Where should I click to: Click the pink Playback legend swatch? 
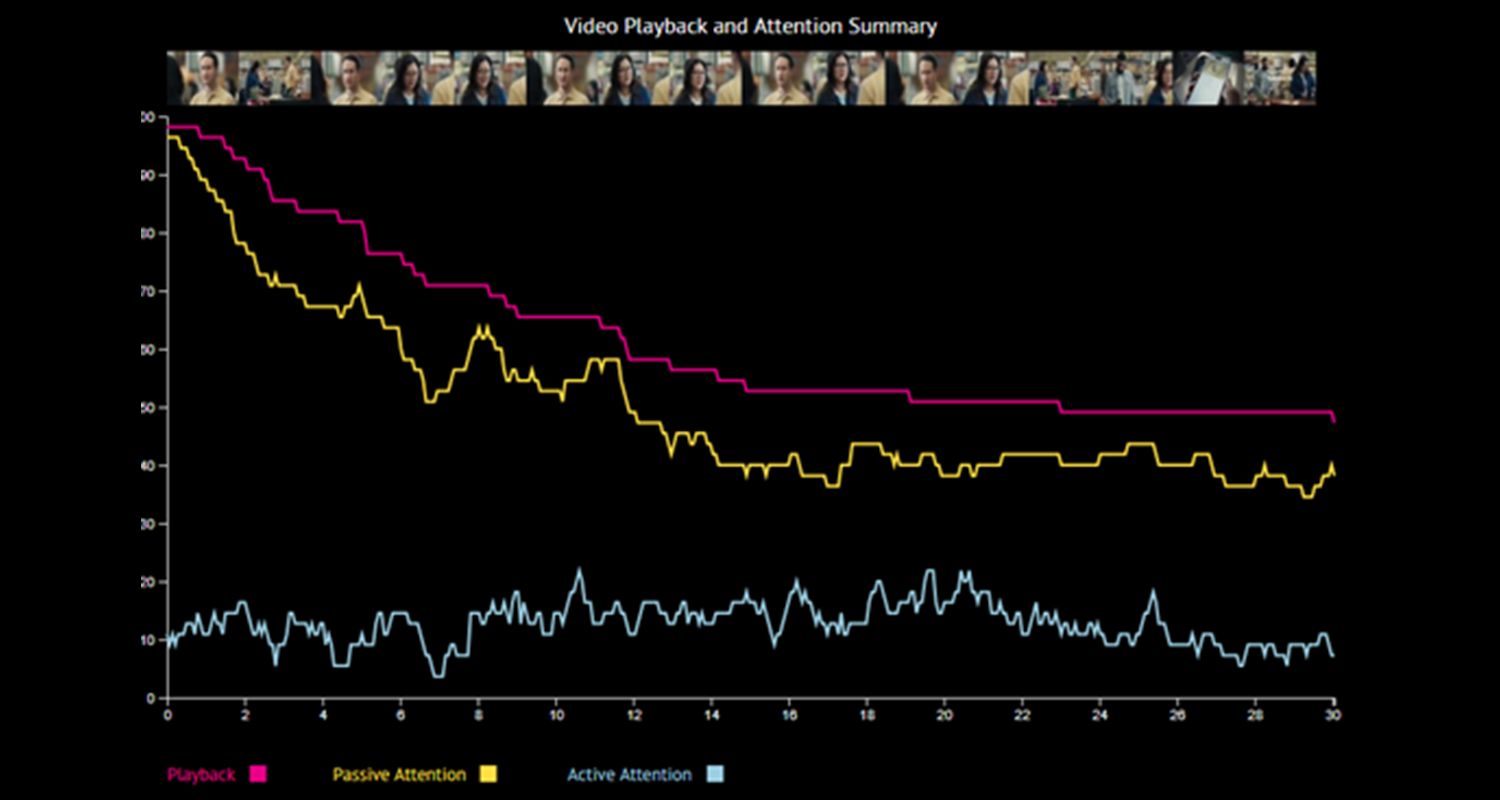click(x=258, y=774)
